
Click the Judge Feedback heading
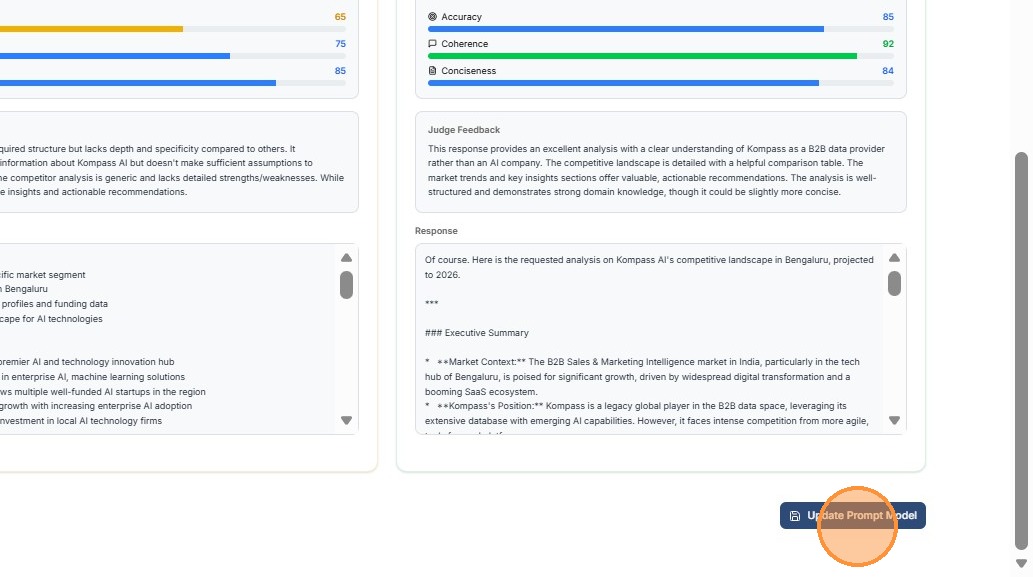[x=464, y=130]
